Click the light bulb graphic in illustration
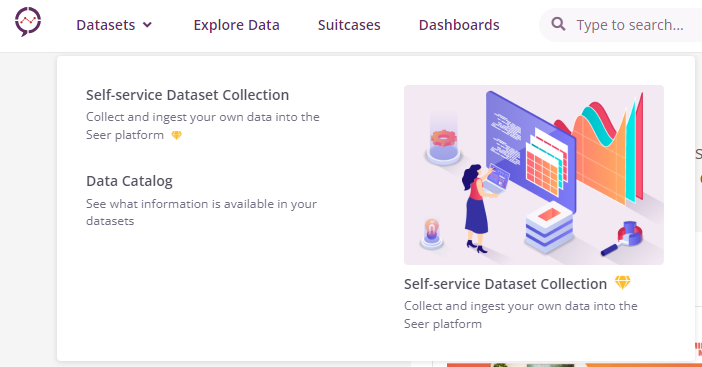 coord(431,233)
